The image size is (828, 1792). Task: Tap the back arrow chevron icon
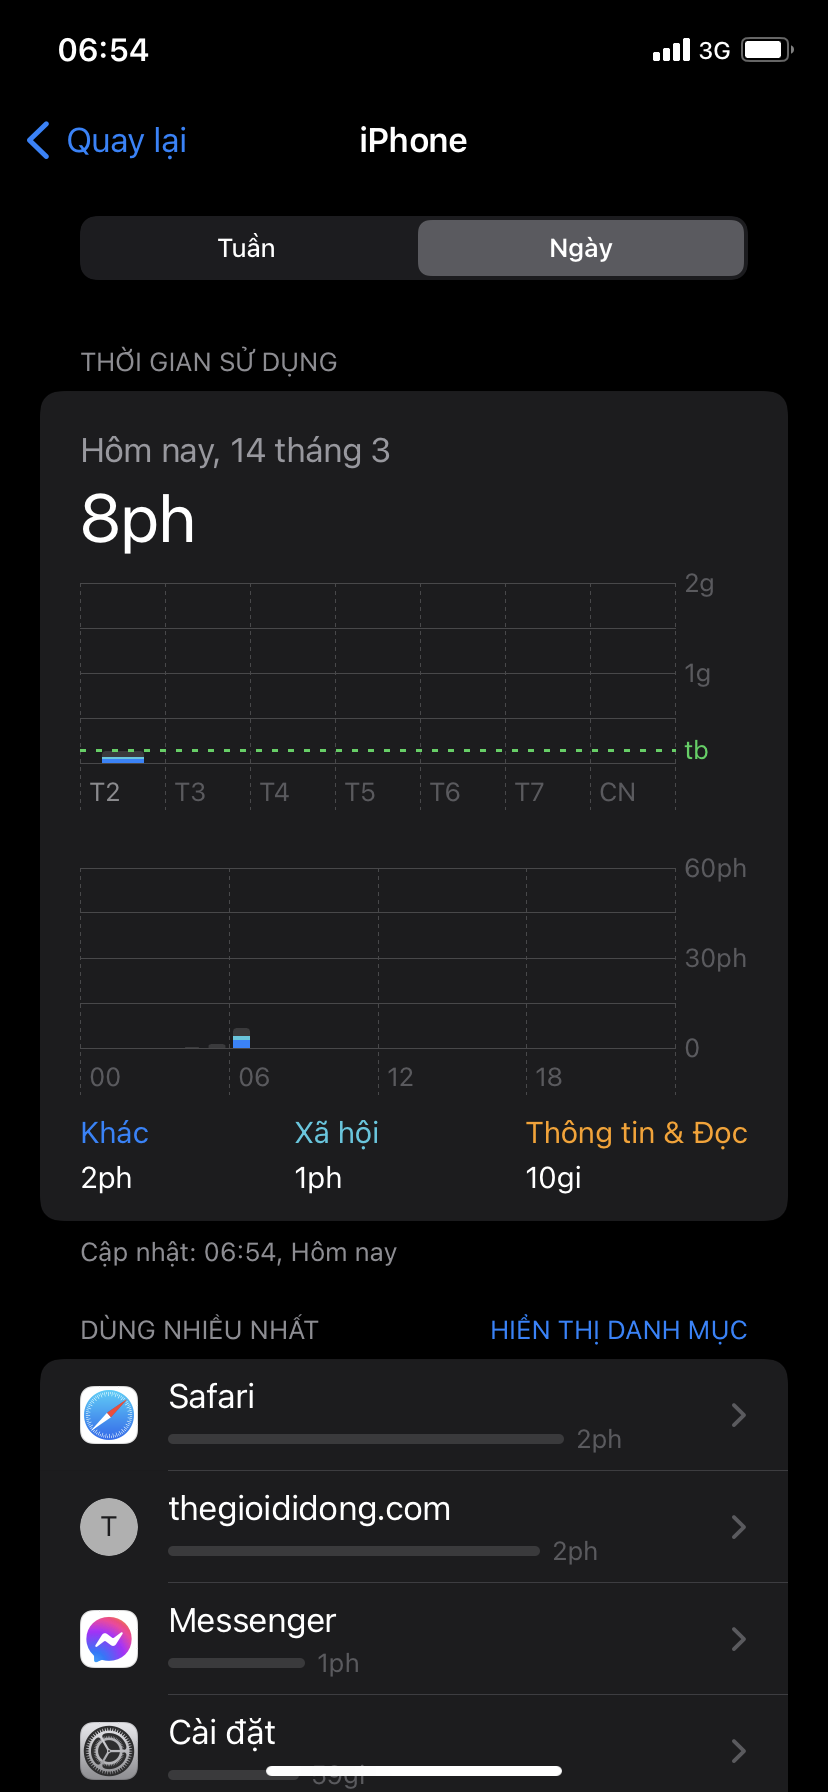[x=38, y=141]
